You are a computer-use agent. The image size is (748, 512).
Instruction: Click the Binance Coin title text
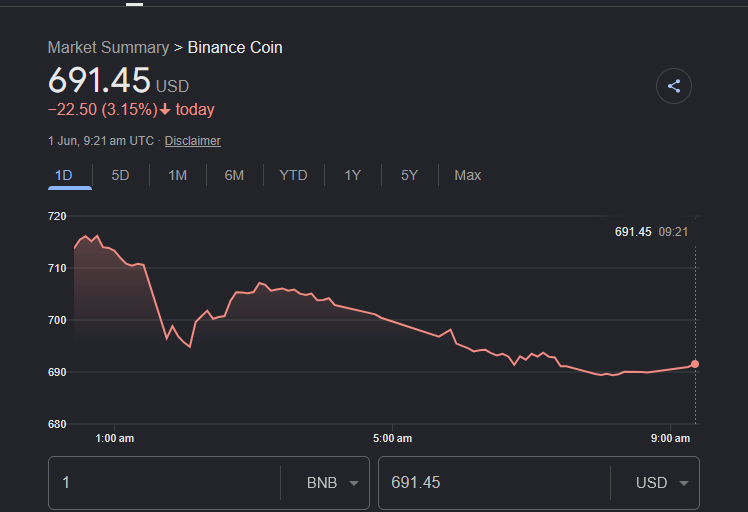click(235, 47)
